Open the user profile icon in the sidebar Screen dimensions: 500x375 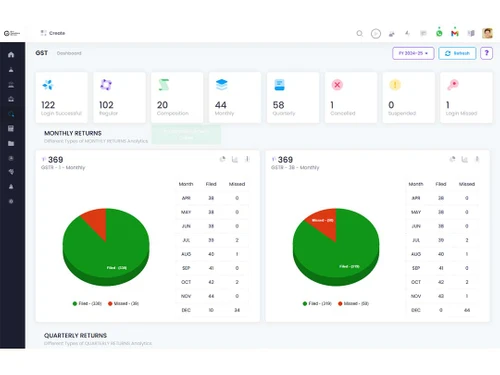pyautogui.click(x=11, y=70)
